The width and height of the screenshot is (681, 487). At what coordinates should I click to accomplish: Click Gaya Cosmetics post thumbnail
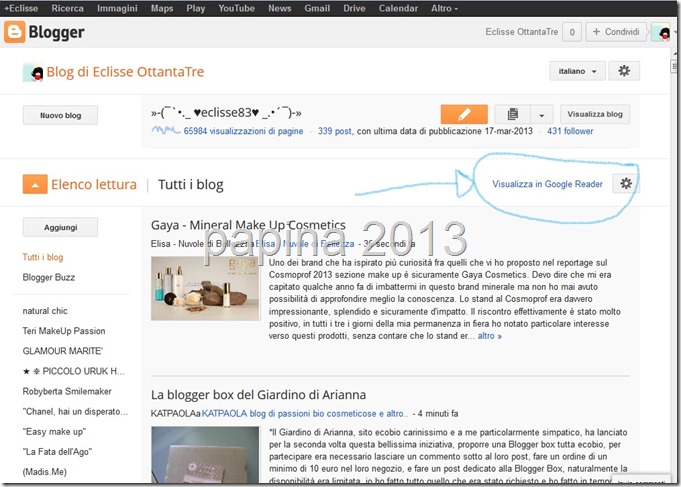[205, 288]
